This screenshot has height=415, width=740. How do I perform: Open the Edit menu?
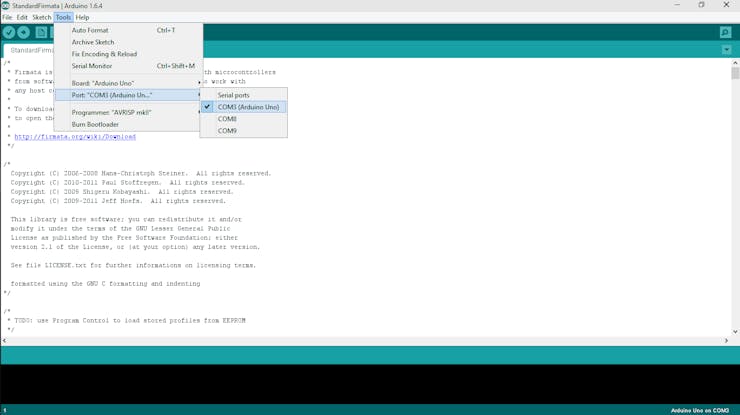[x=22, y=17]
